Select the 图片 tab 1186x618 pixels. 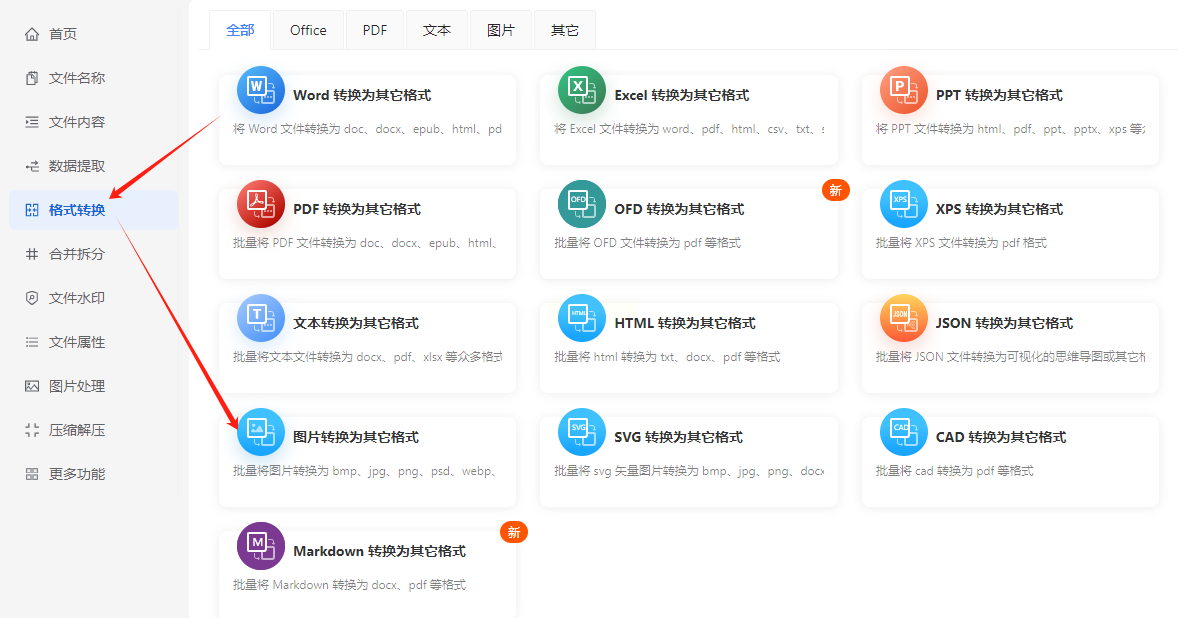pyautogui.click(x=501, y=30)
